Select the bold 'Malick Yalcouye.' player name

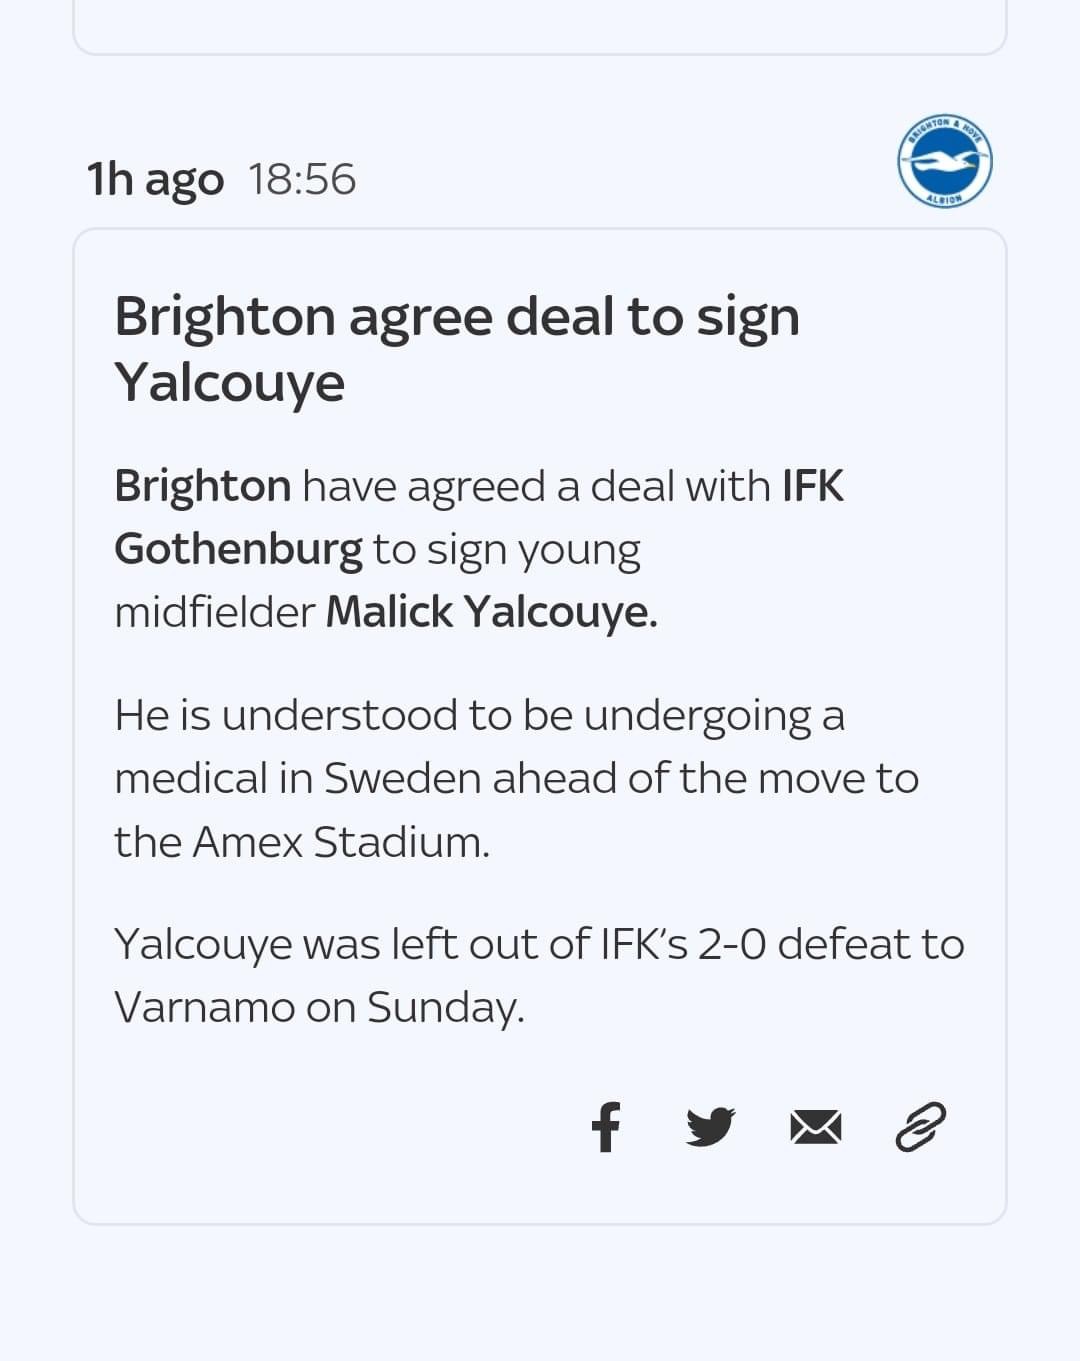pos(492,612)
